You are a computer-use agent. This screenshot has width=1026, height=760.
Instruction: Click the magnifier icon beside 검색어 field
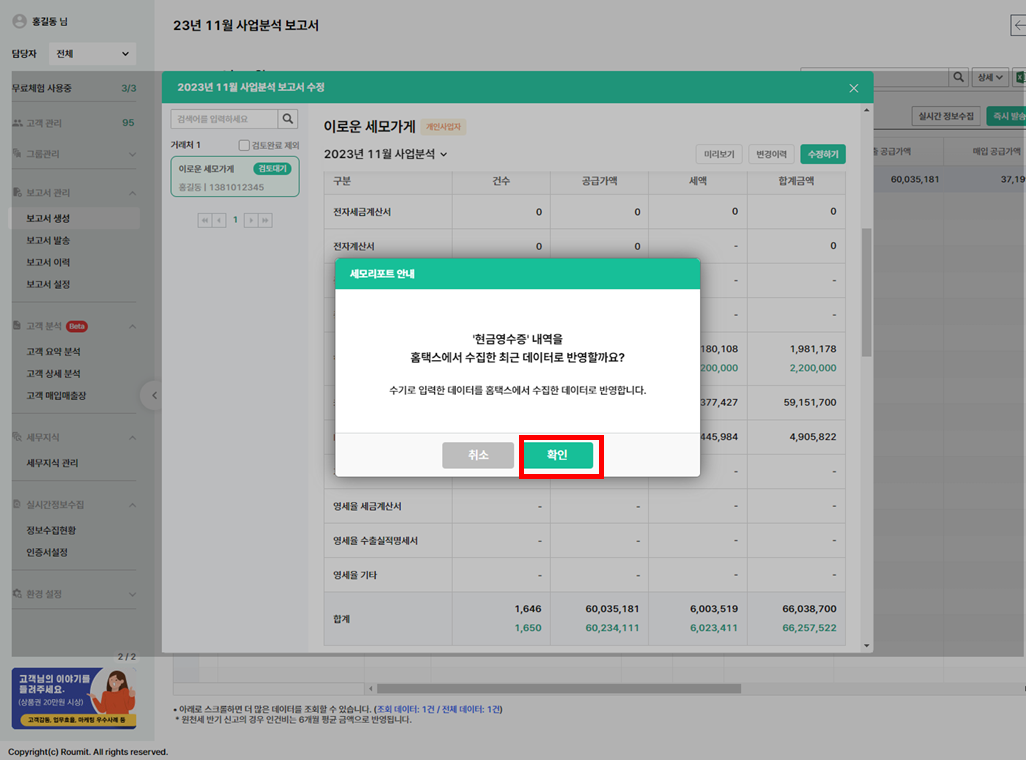[287, 119]
